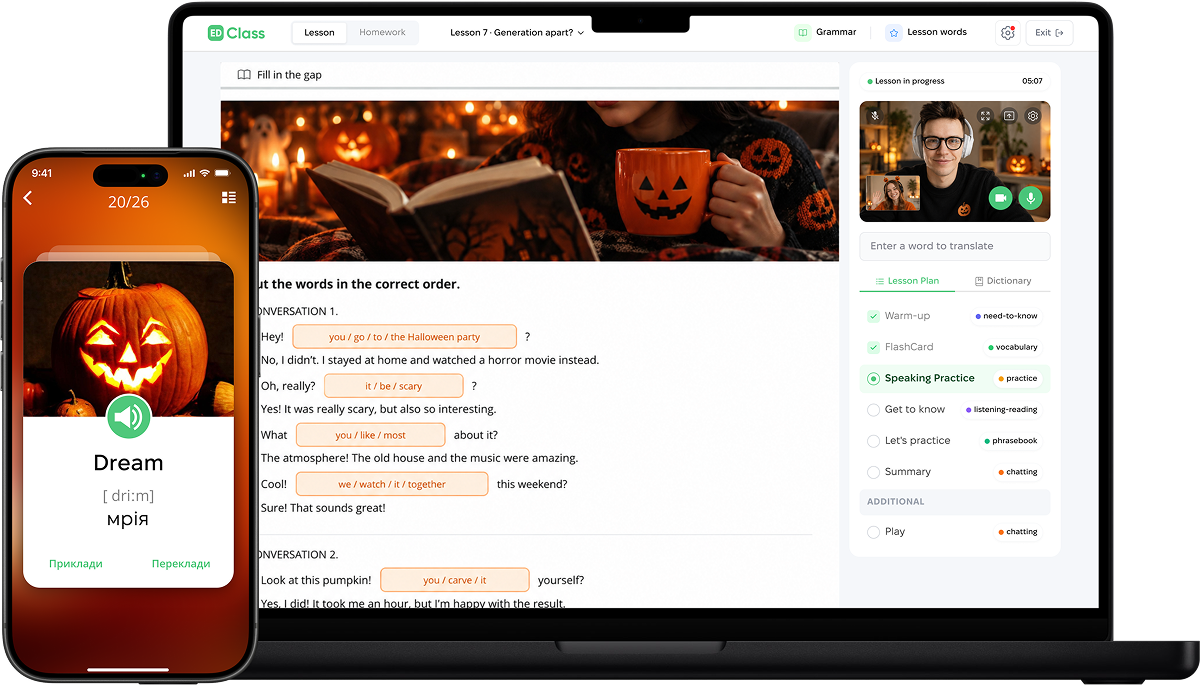1200x685 pixels.
Task: Tap the 9:41 clock on the phone
Action: click(42, 173)
